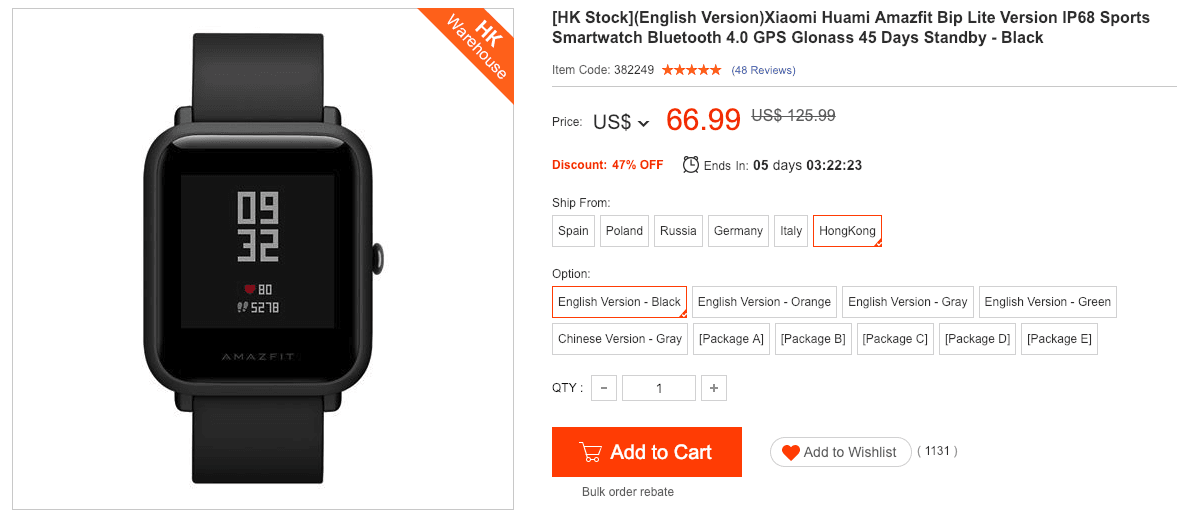Click the shopping cart icon on Add to Cart

[590, 452]
